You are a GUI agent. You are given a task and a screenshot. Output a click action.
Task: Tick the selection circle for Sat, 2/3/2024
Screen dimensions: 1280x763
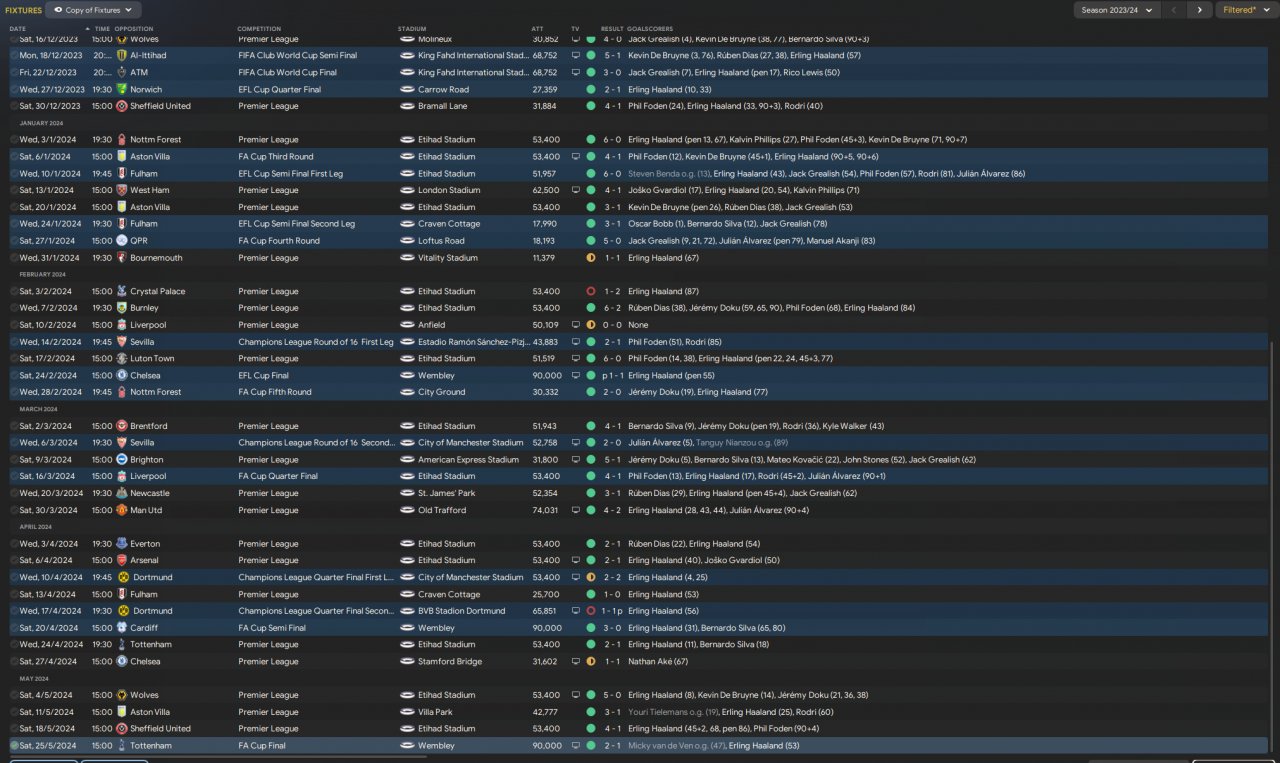point(14,426)
